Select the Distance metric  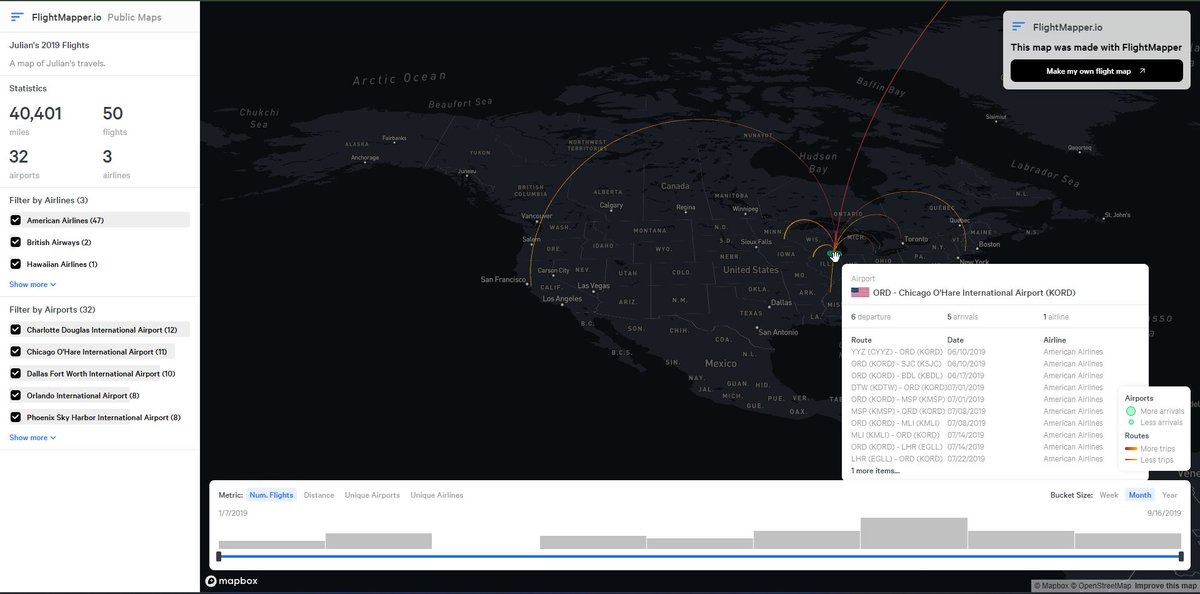coord(319,495)
